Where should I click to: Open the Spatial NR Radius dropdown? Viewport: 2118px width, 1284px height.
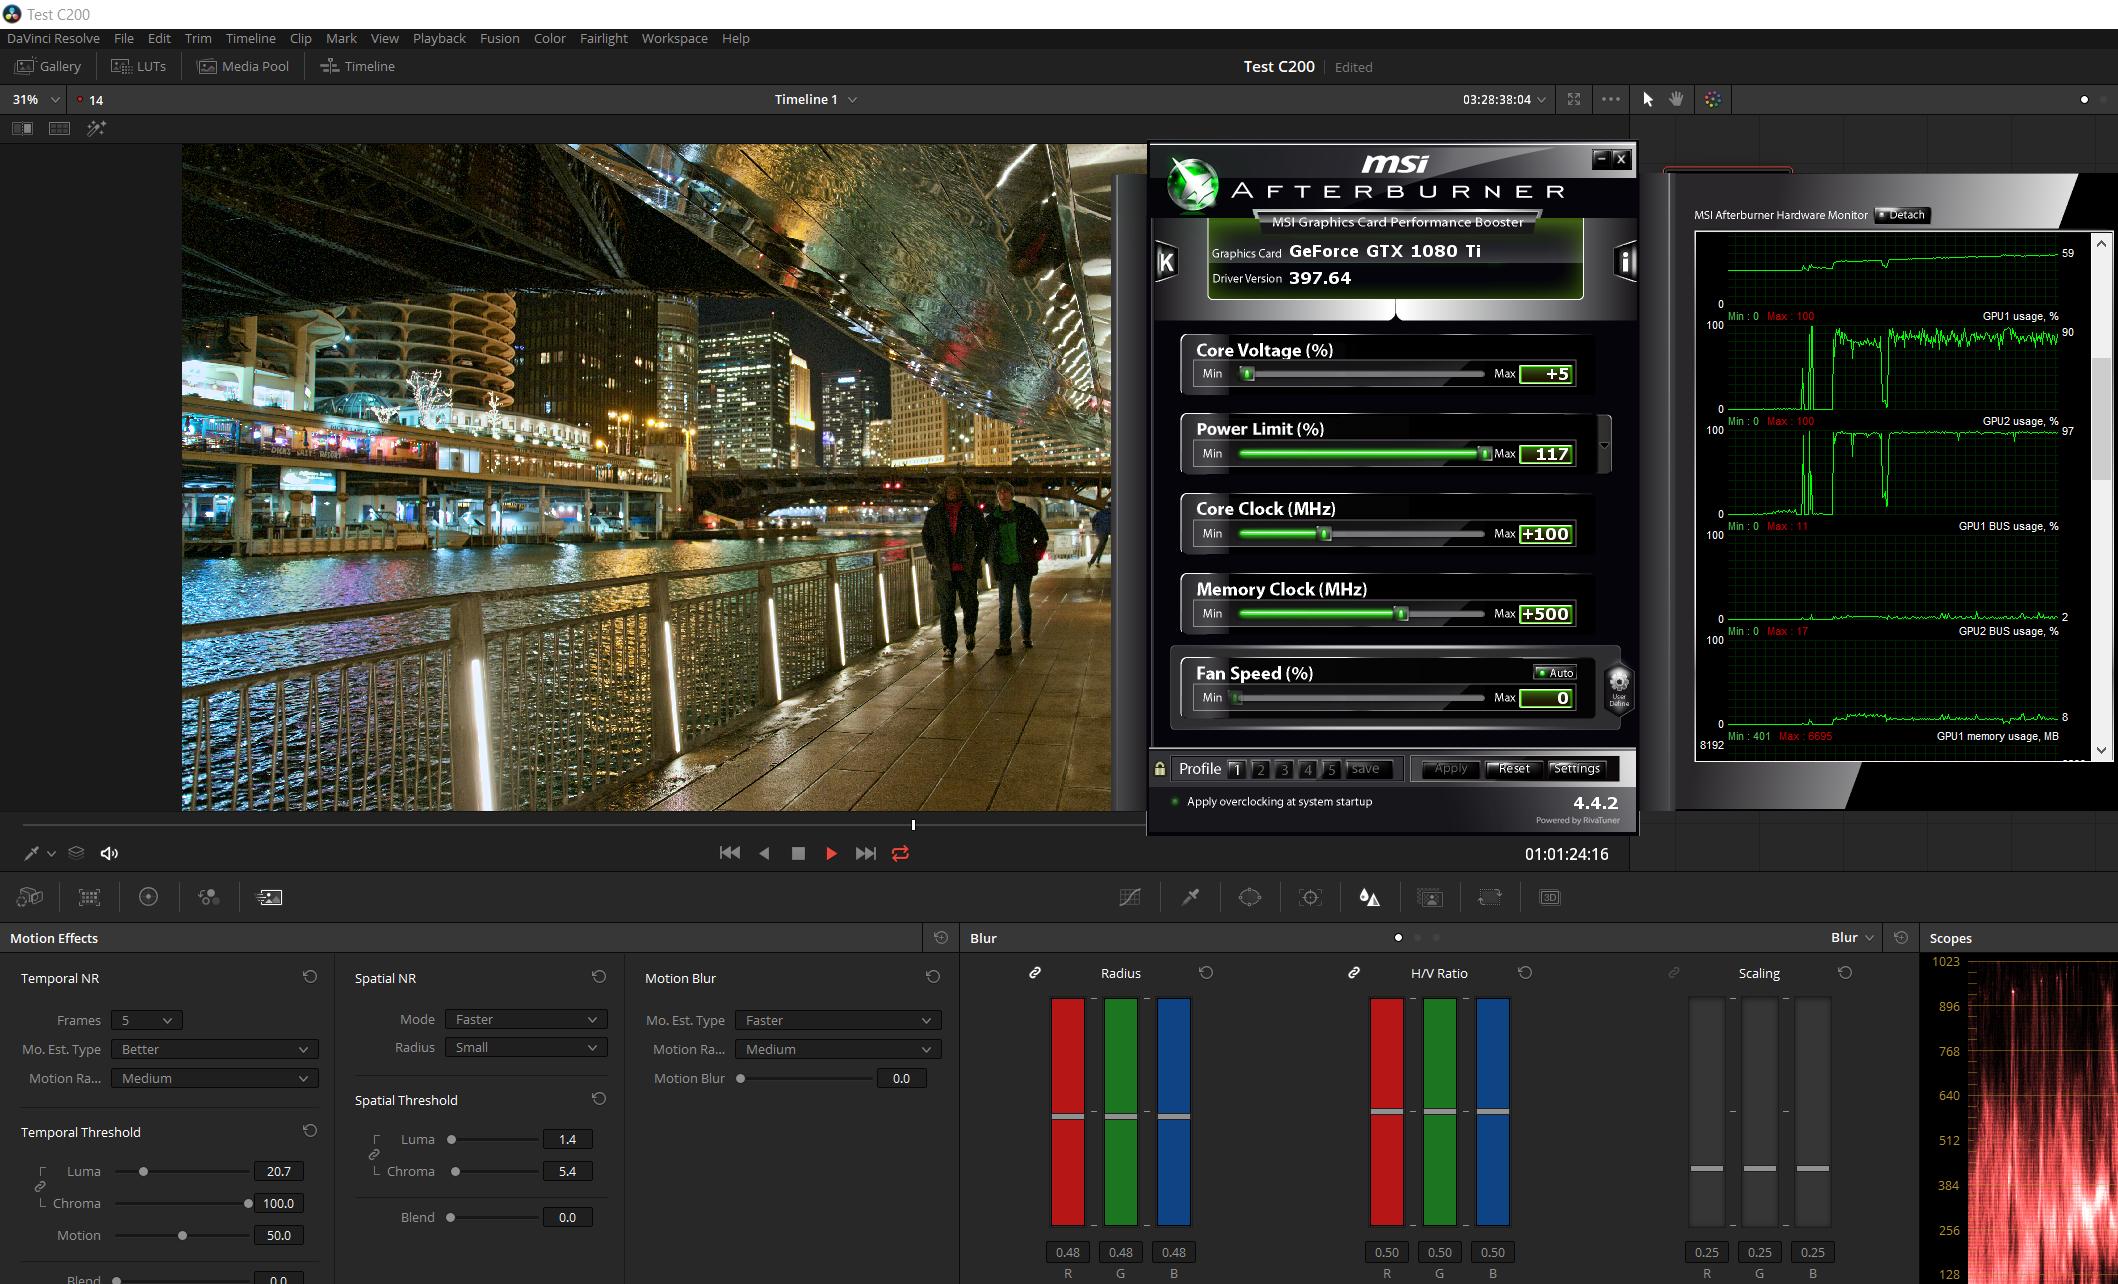526,1047
